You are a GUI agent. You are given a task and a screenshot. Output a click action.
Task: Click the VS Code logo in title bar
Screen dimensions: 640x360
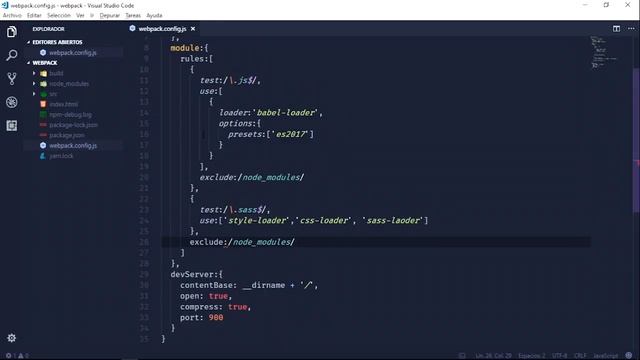[x=5, y=5]
